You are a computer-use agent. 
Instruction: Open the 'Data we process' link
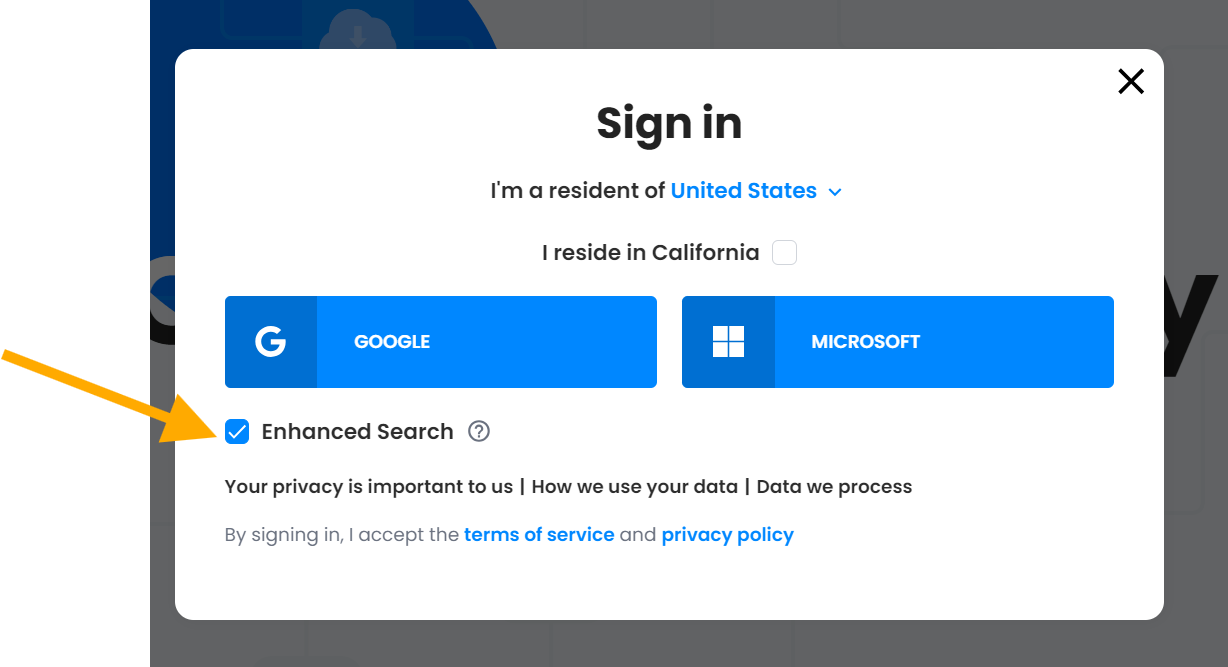[834, 487]
